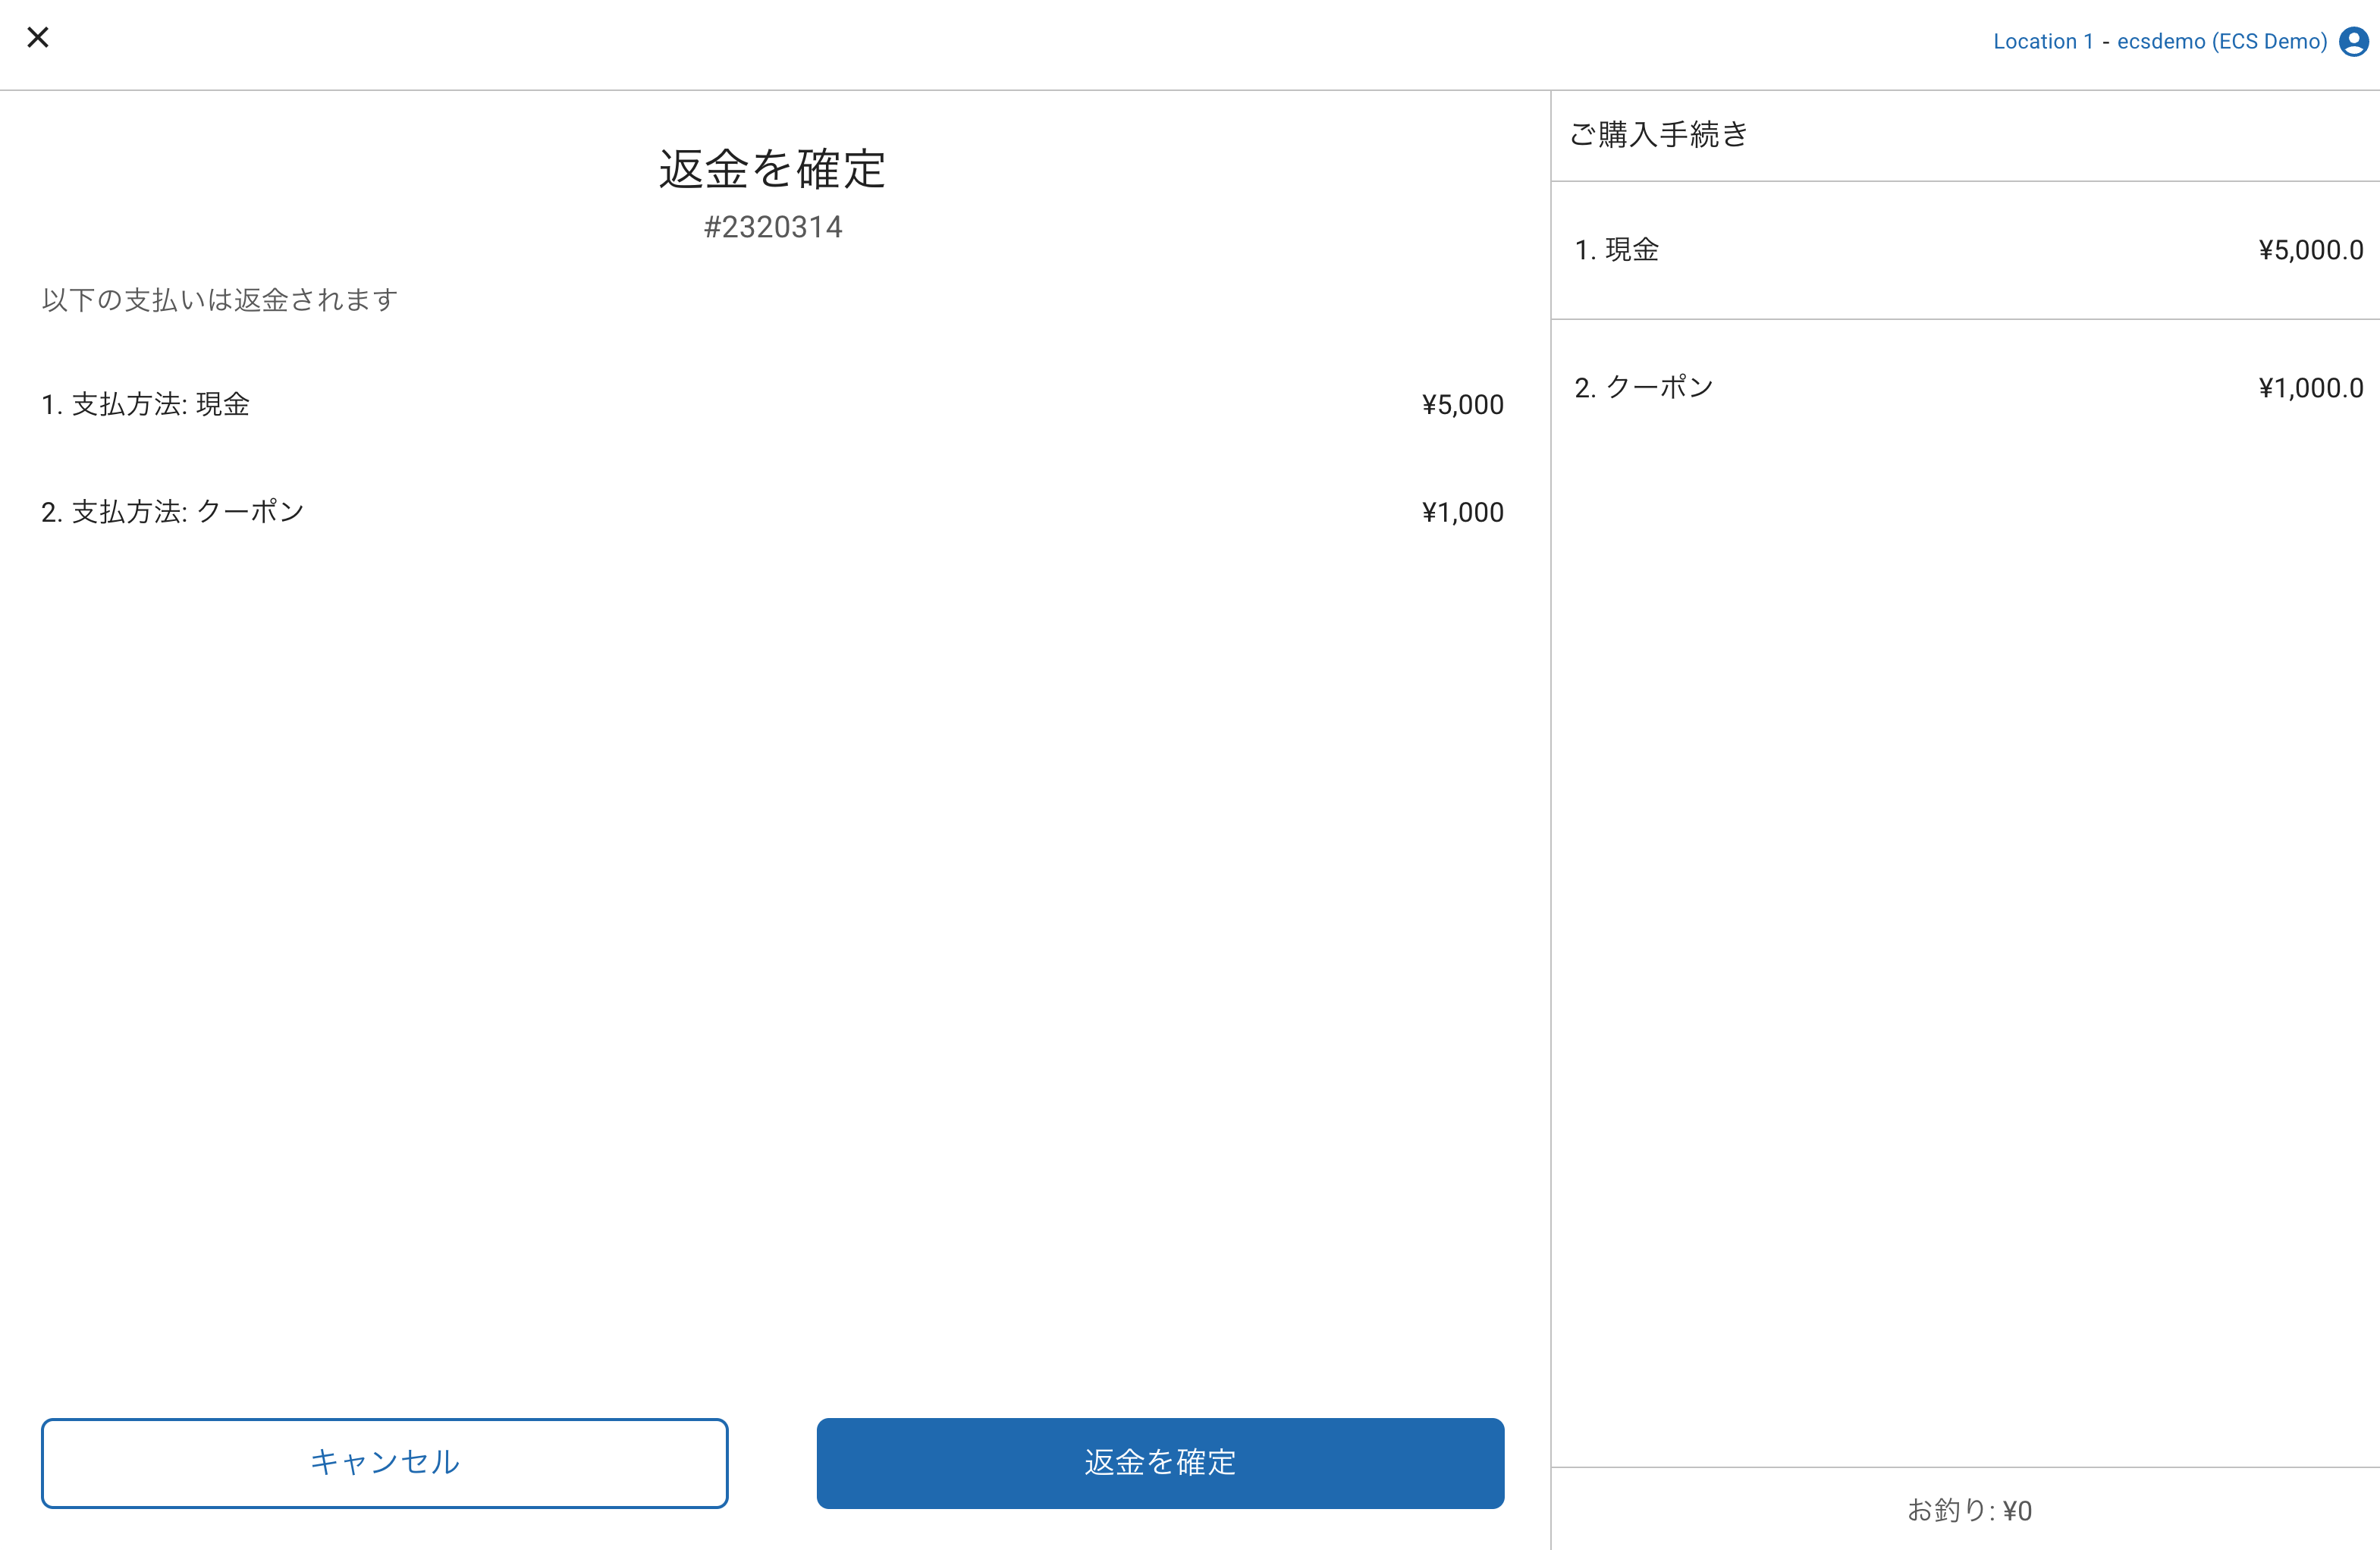2380x1550 pixels.
Task: Close the refund confirmation screen with X
Action: [x=38, y=38]
